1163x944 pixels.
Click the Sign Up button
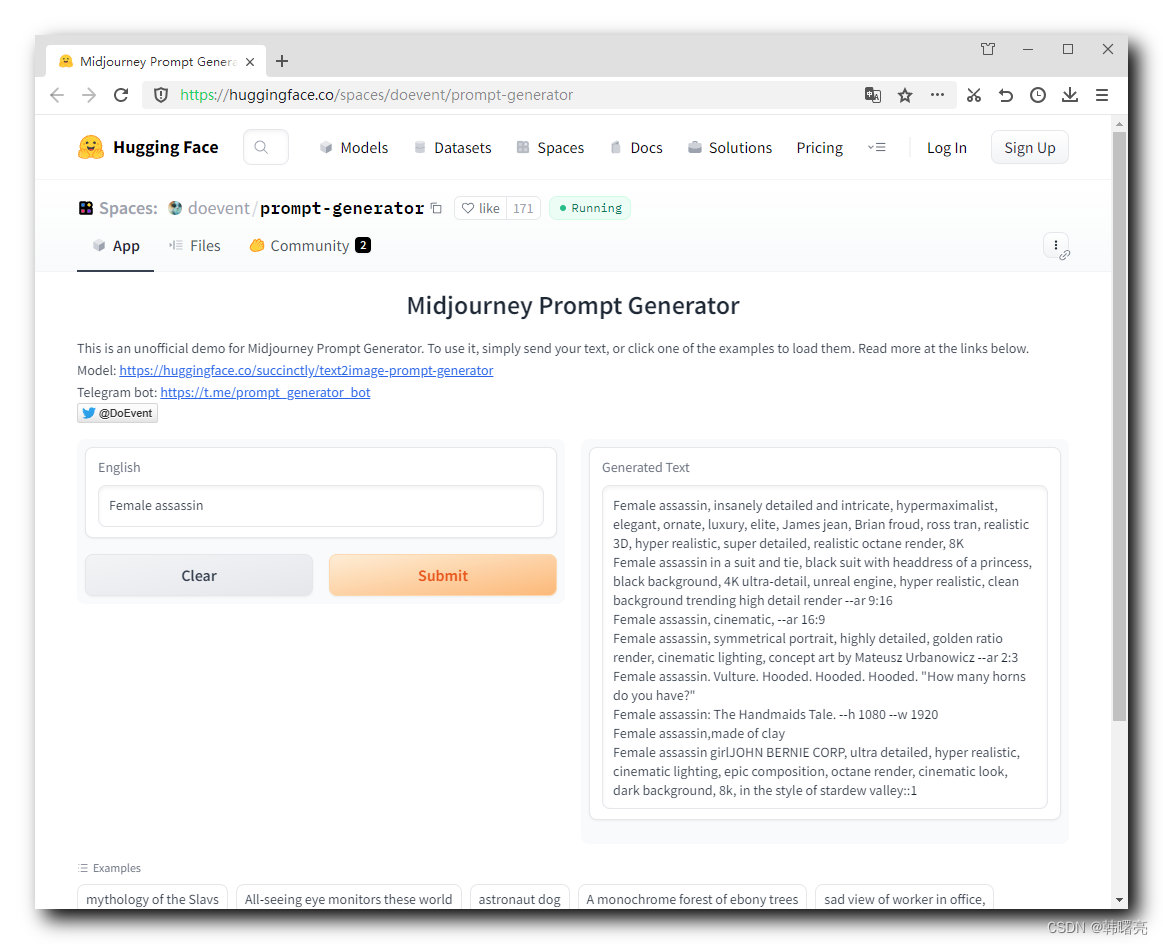coord(1029,148)
